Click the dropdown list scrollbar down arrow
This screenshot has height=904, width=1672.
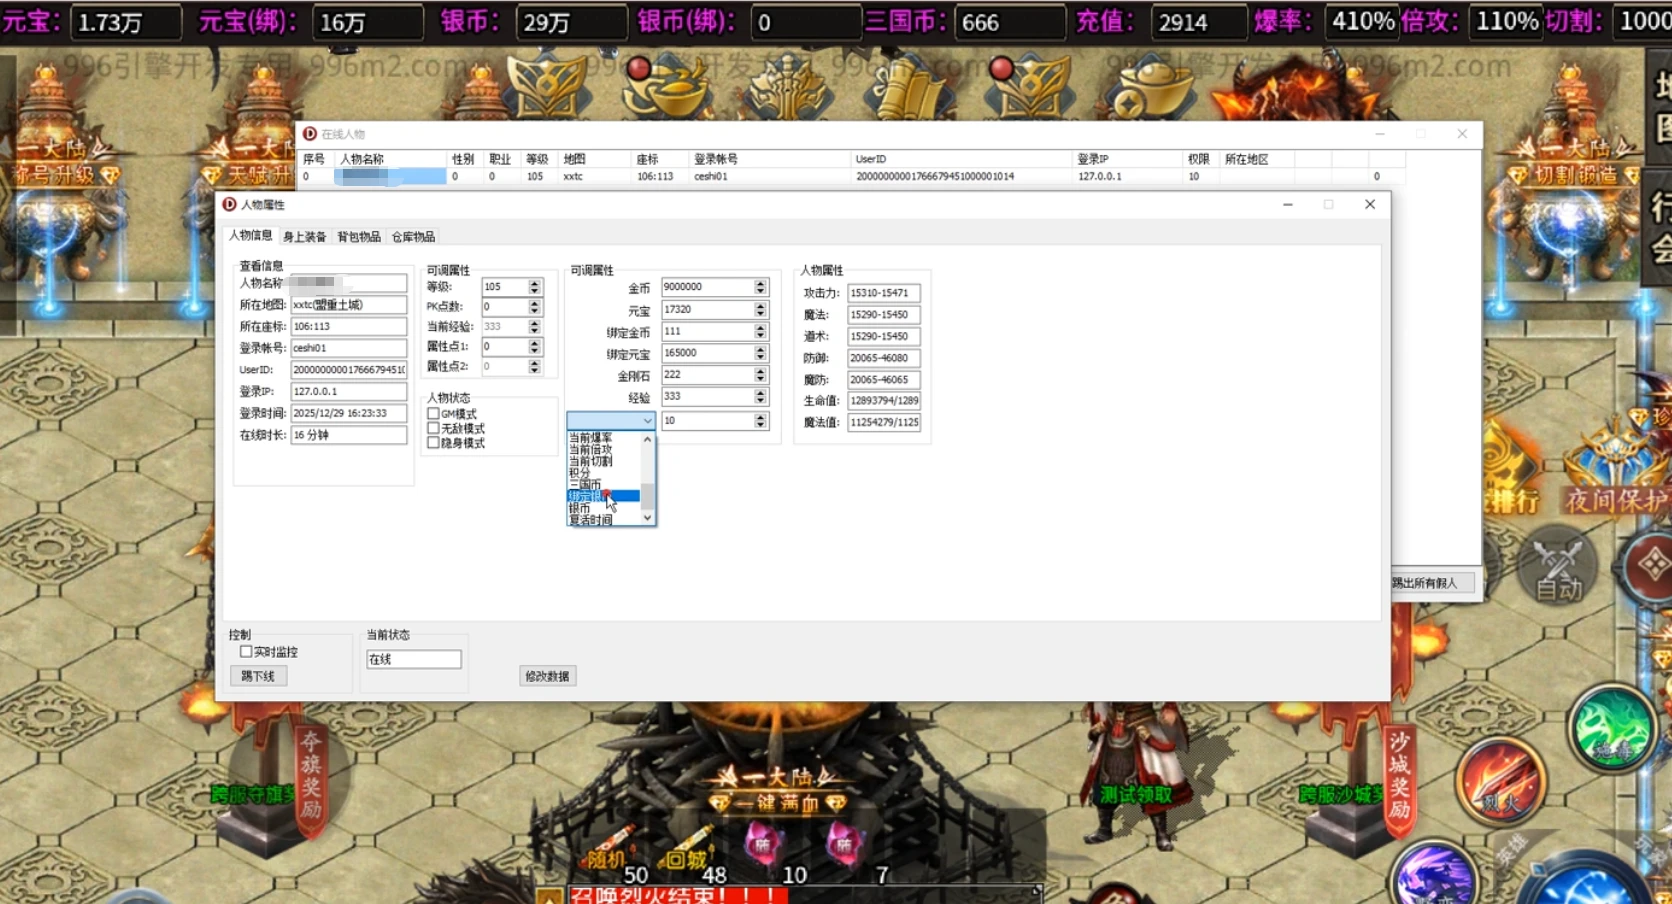[648, 518]
